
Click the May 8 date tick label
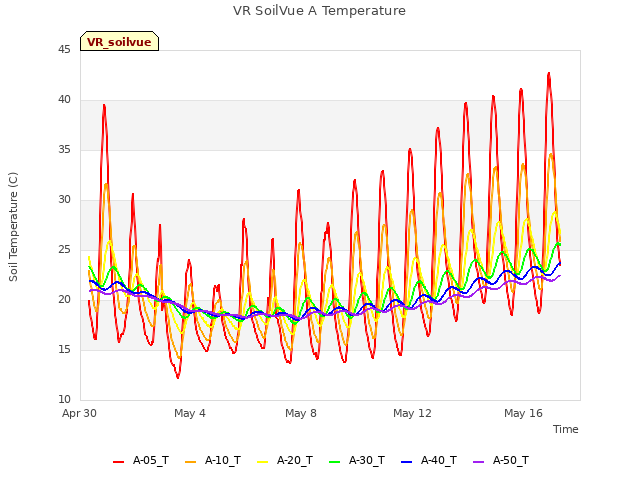coord(301,413)
